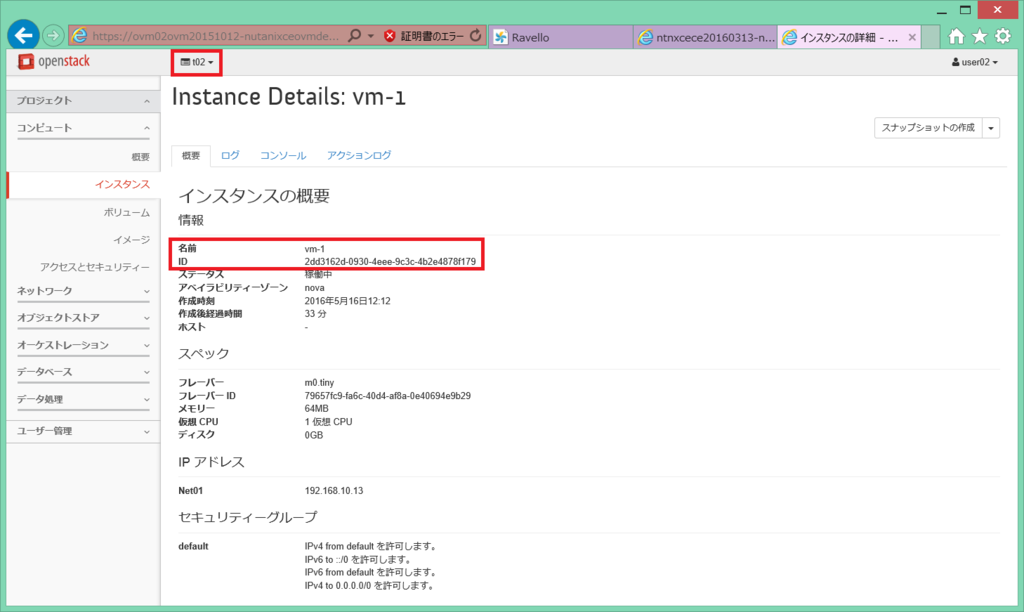Switch to the ログ tab
The image size is (1024, 612).
[x=230, y=155]
